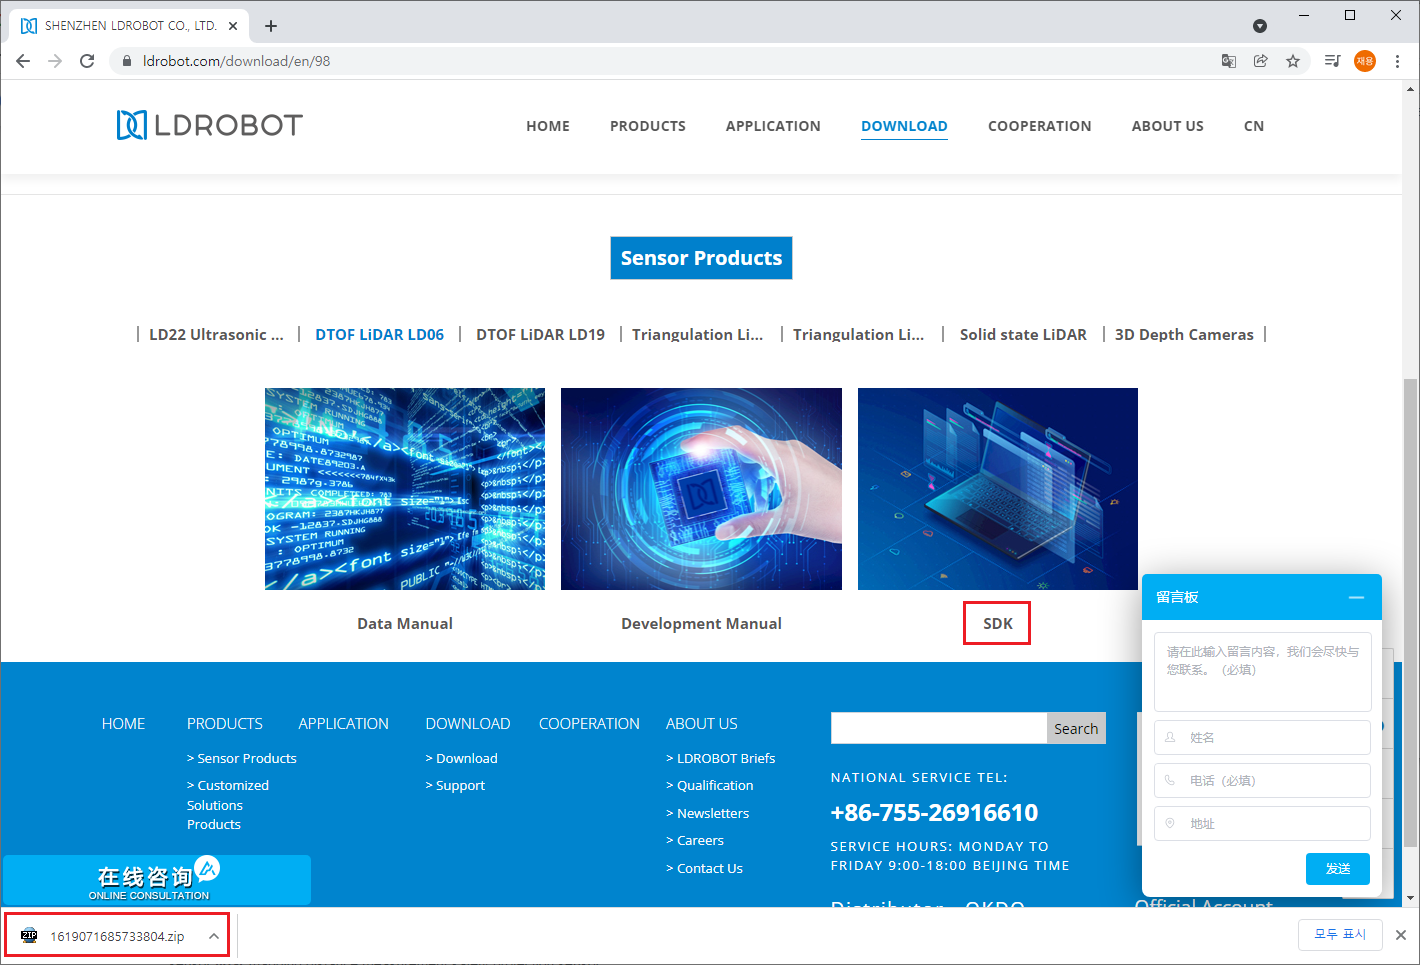This screenshot has width=1420, height=965.
Task: Select the DTOF LiDAR LD06 tab
Action: (x=380, y=335)
